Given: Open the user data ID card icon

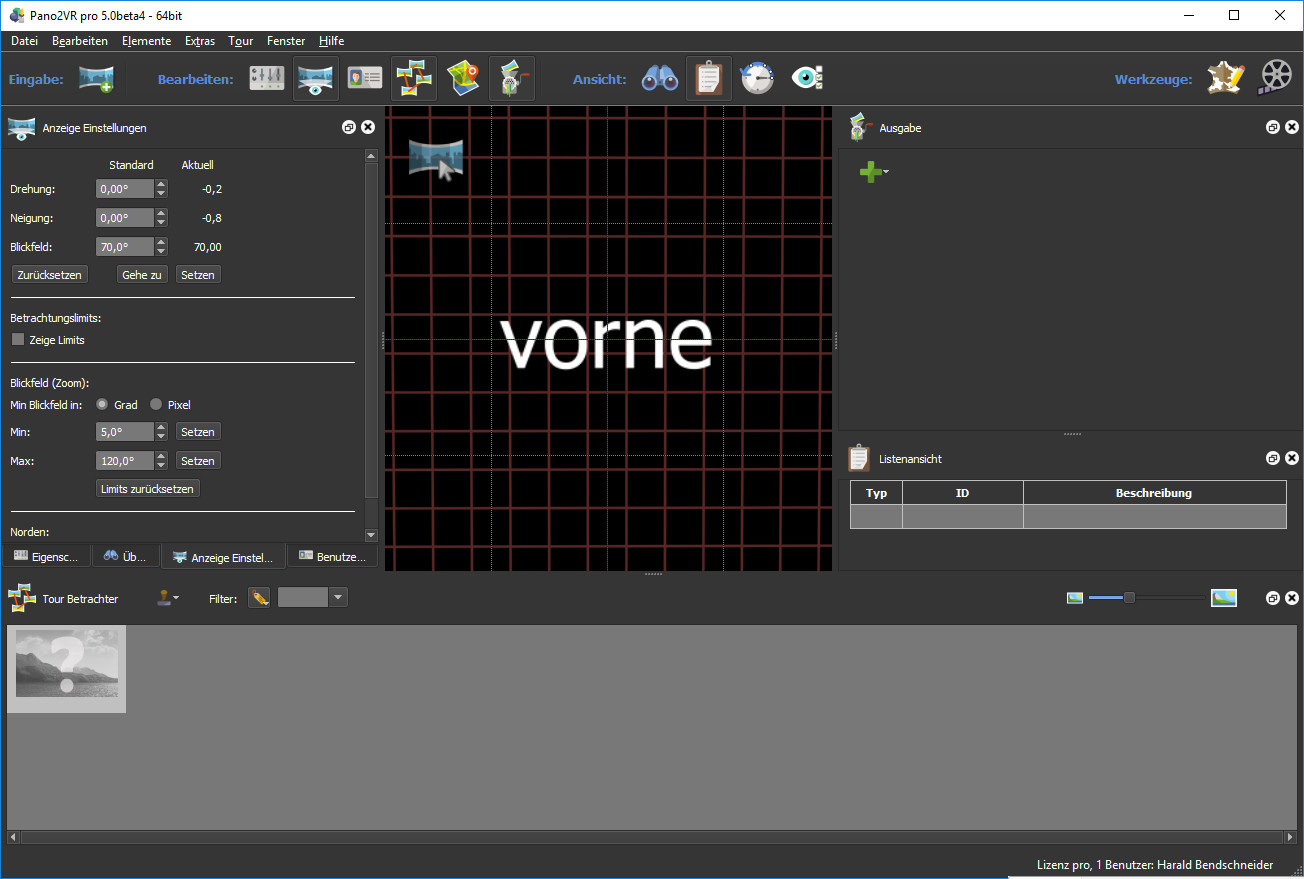Looking at the screenshot, I should pos(364,79).
